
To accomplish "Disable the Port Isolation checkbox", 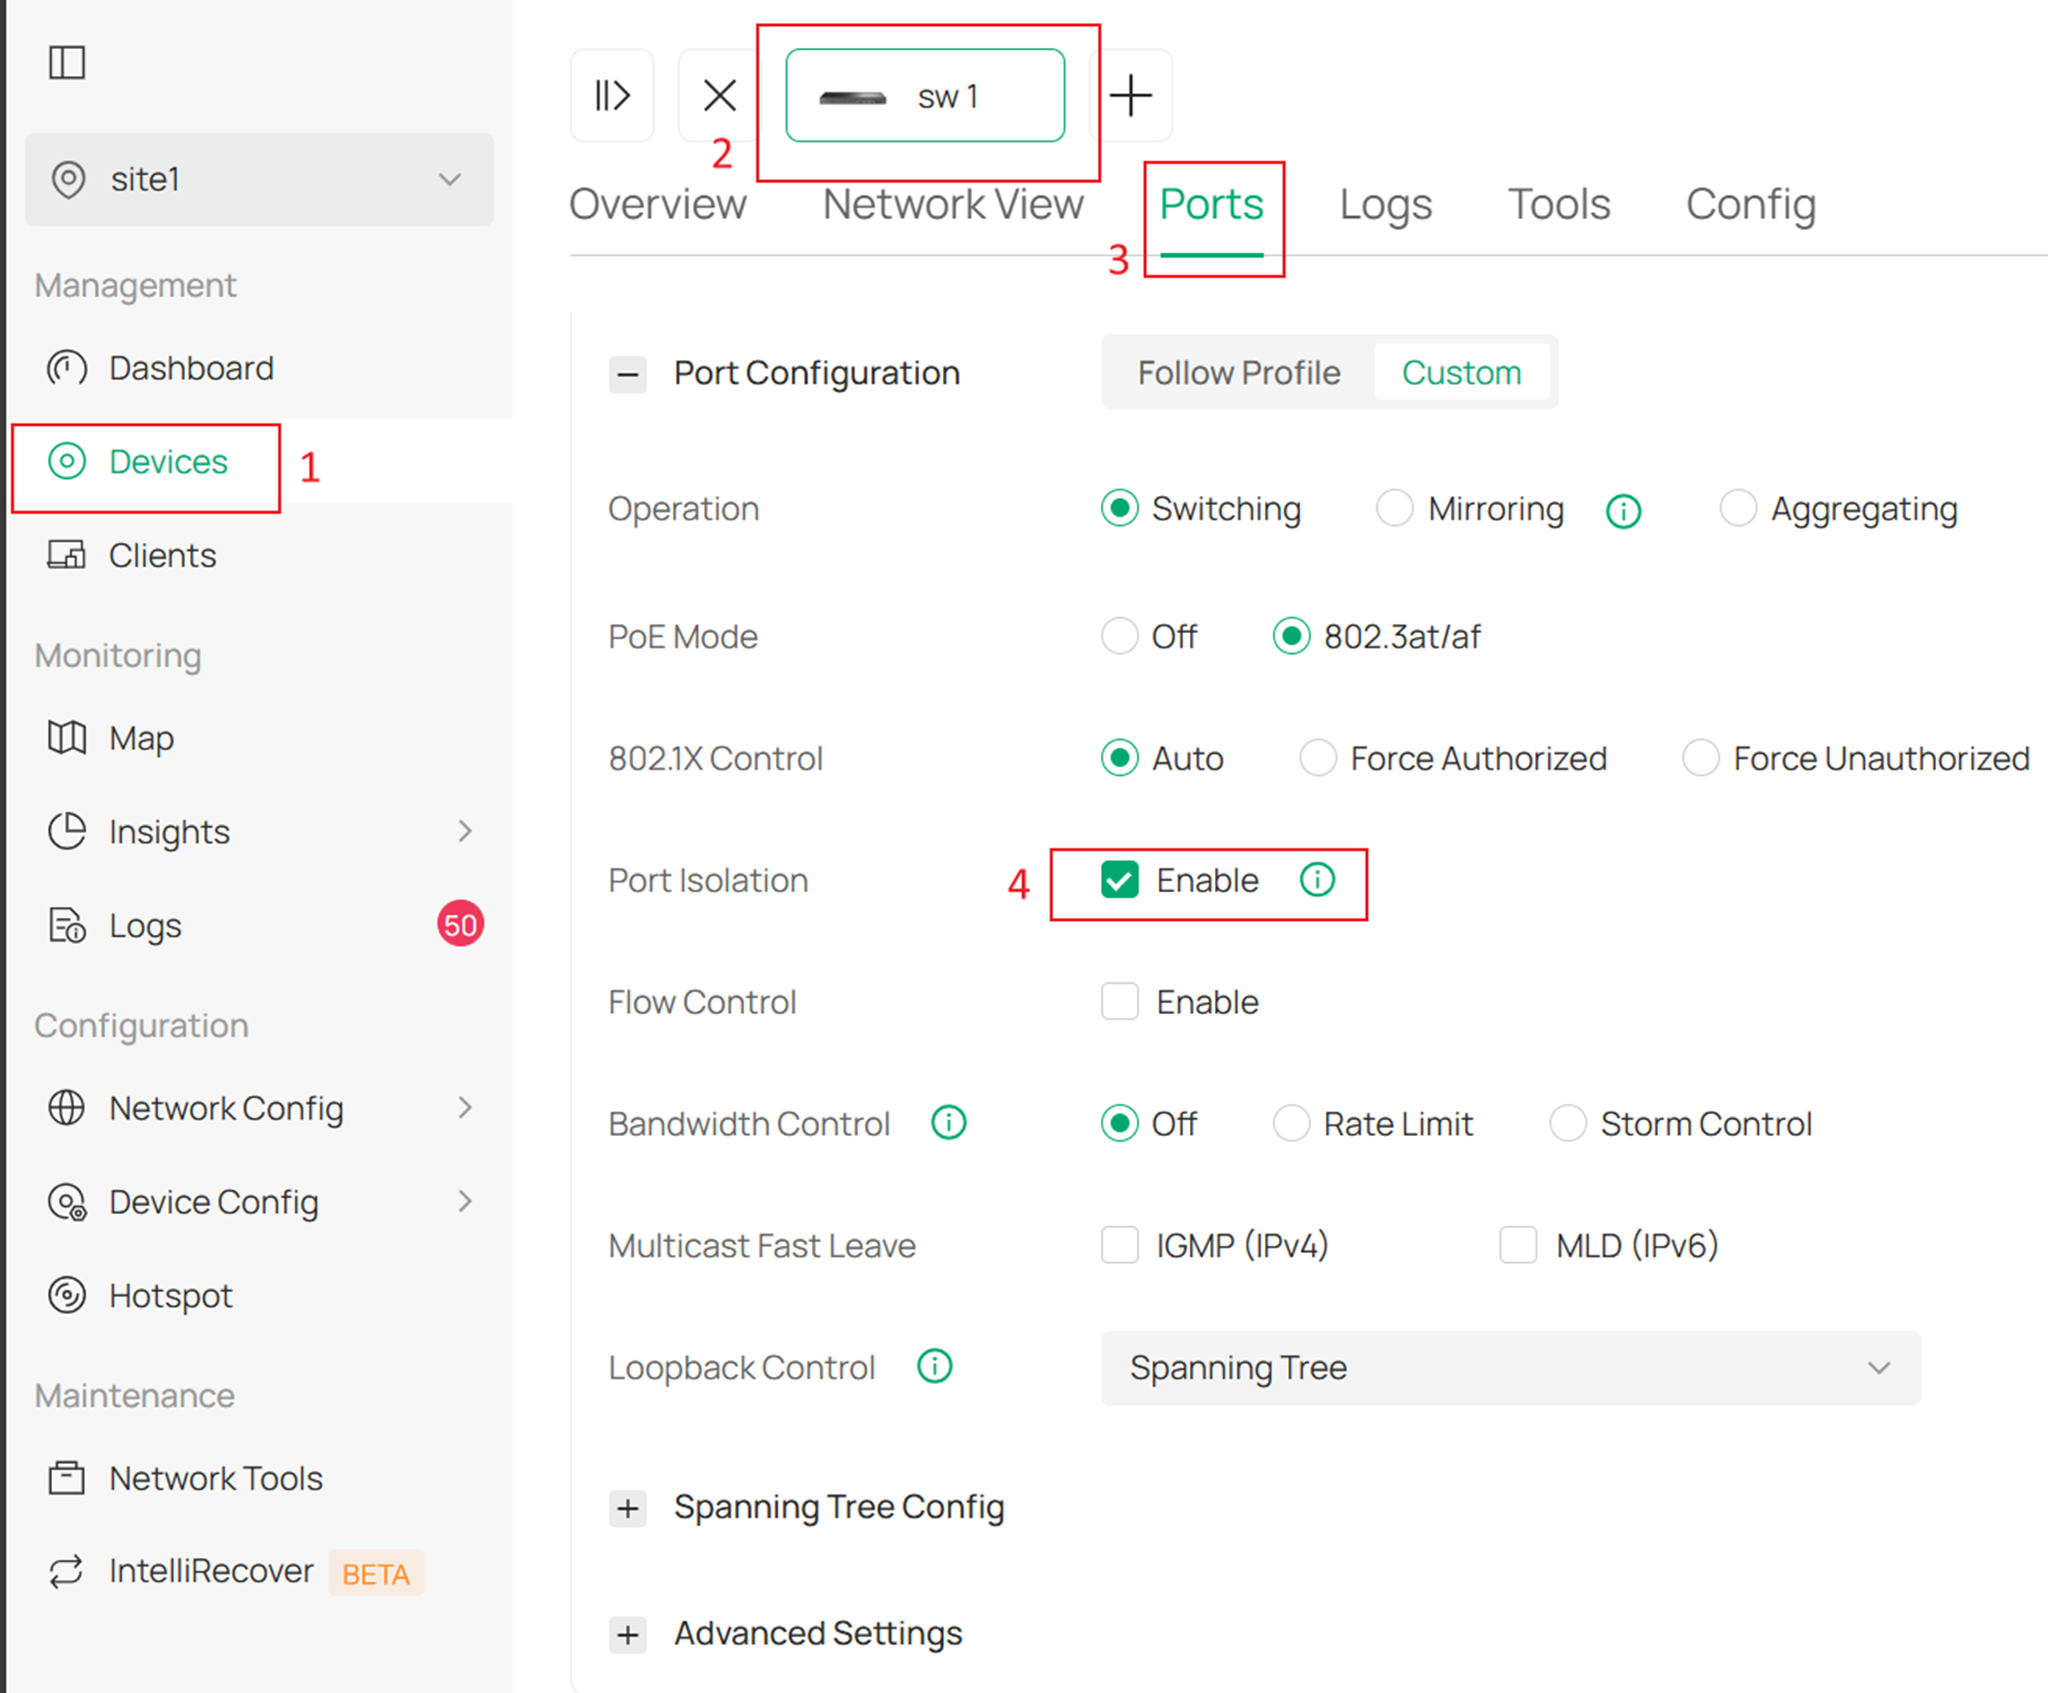I will (x=1119, y=880).
